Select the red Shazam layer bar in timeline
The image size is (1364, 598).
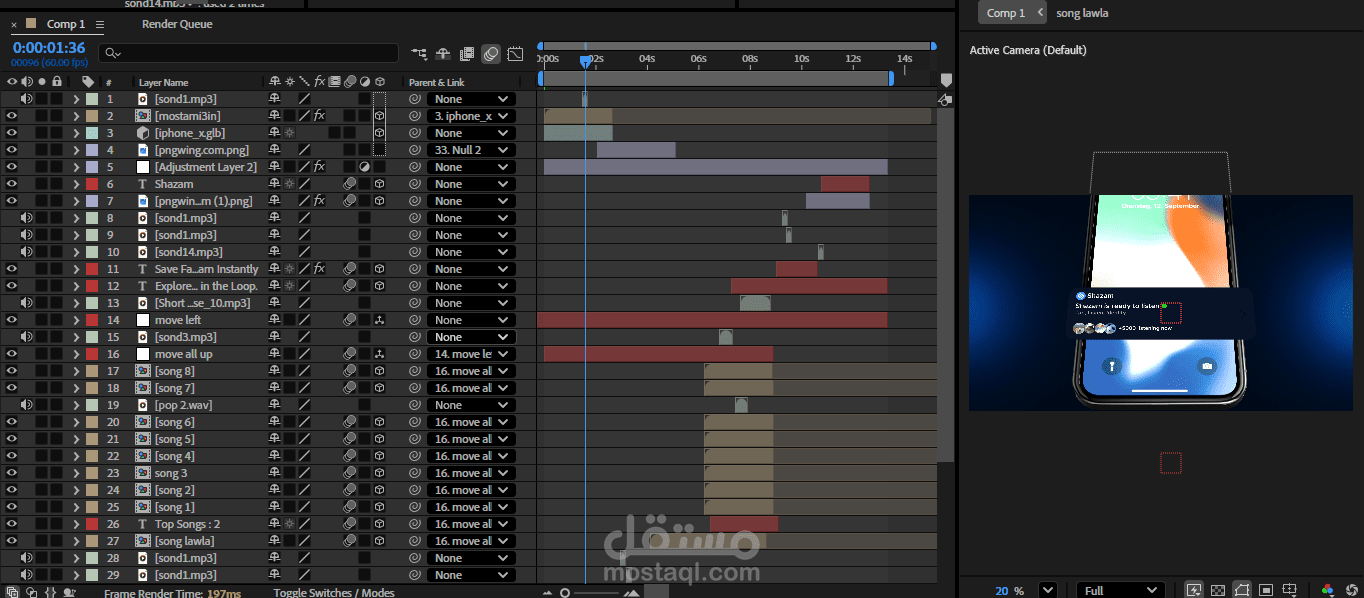(845, 184)
